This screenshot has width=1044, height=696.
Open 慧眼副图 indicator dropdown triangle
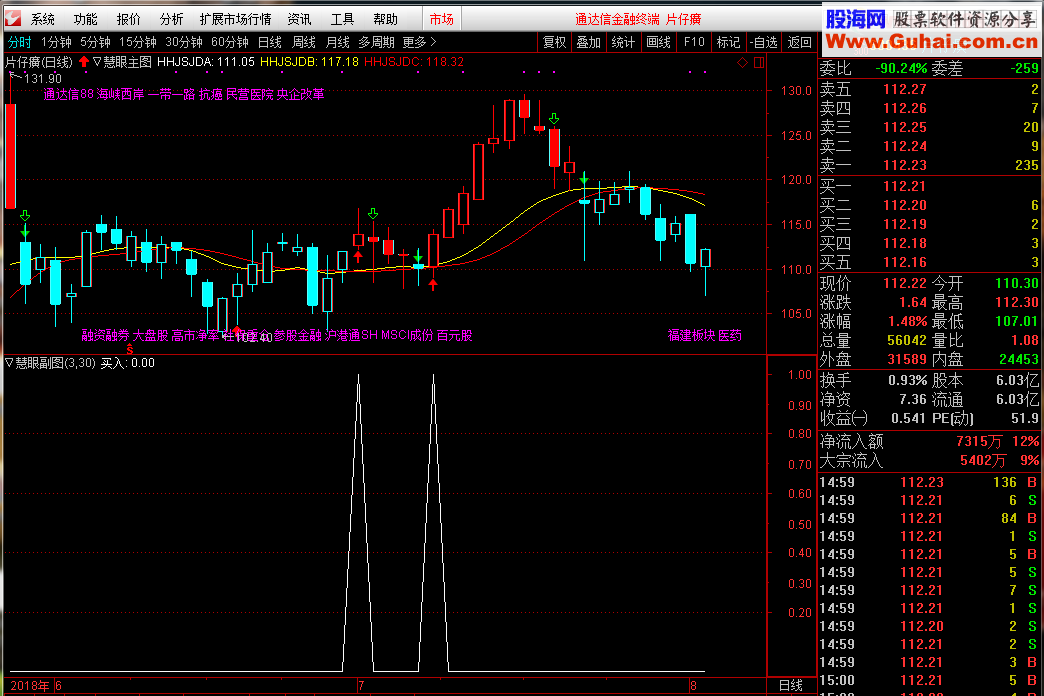pyautogui.click(x=10, y=363)
